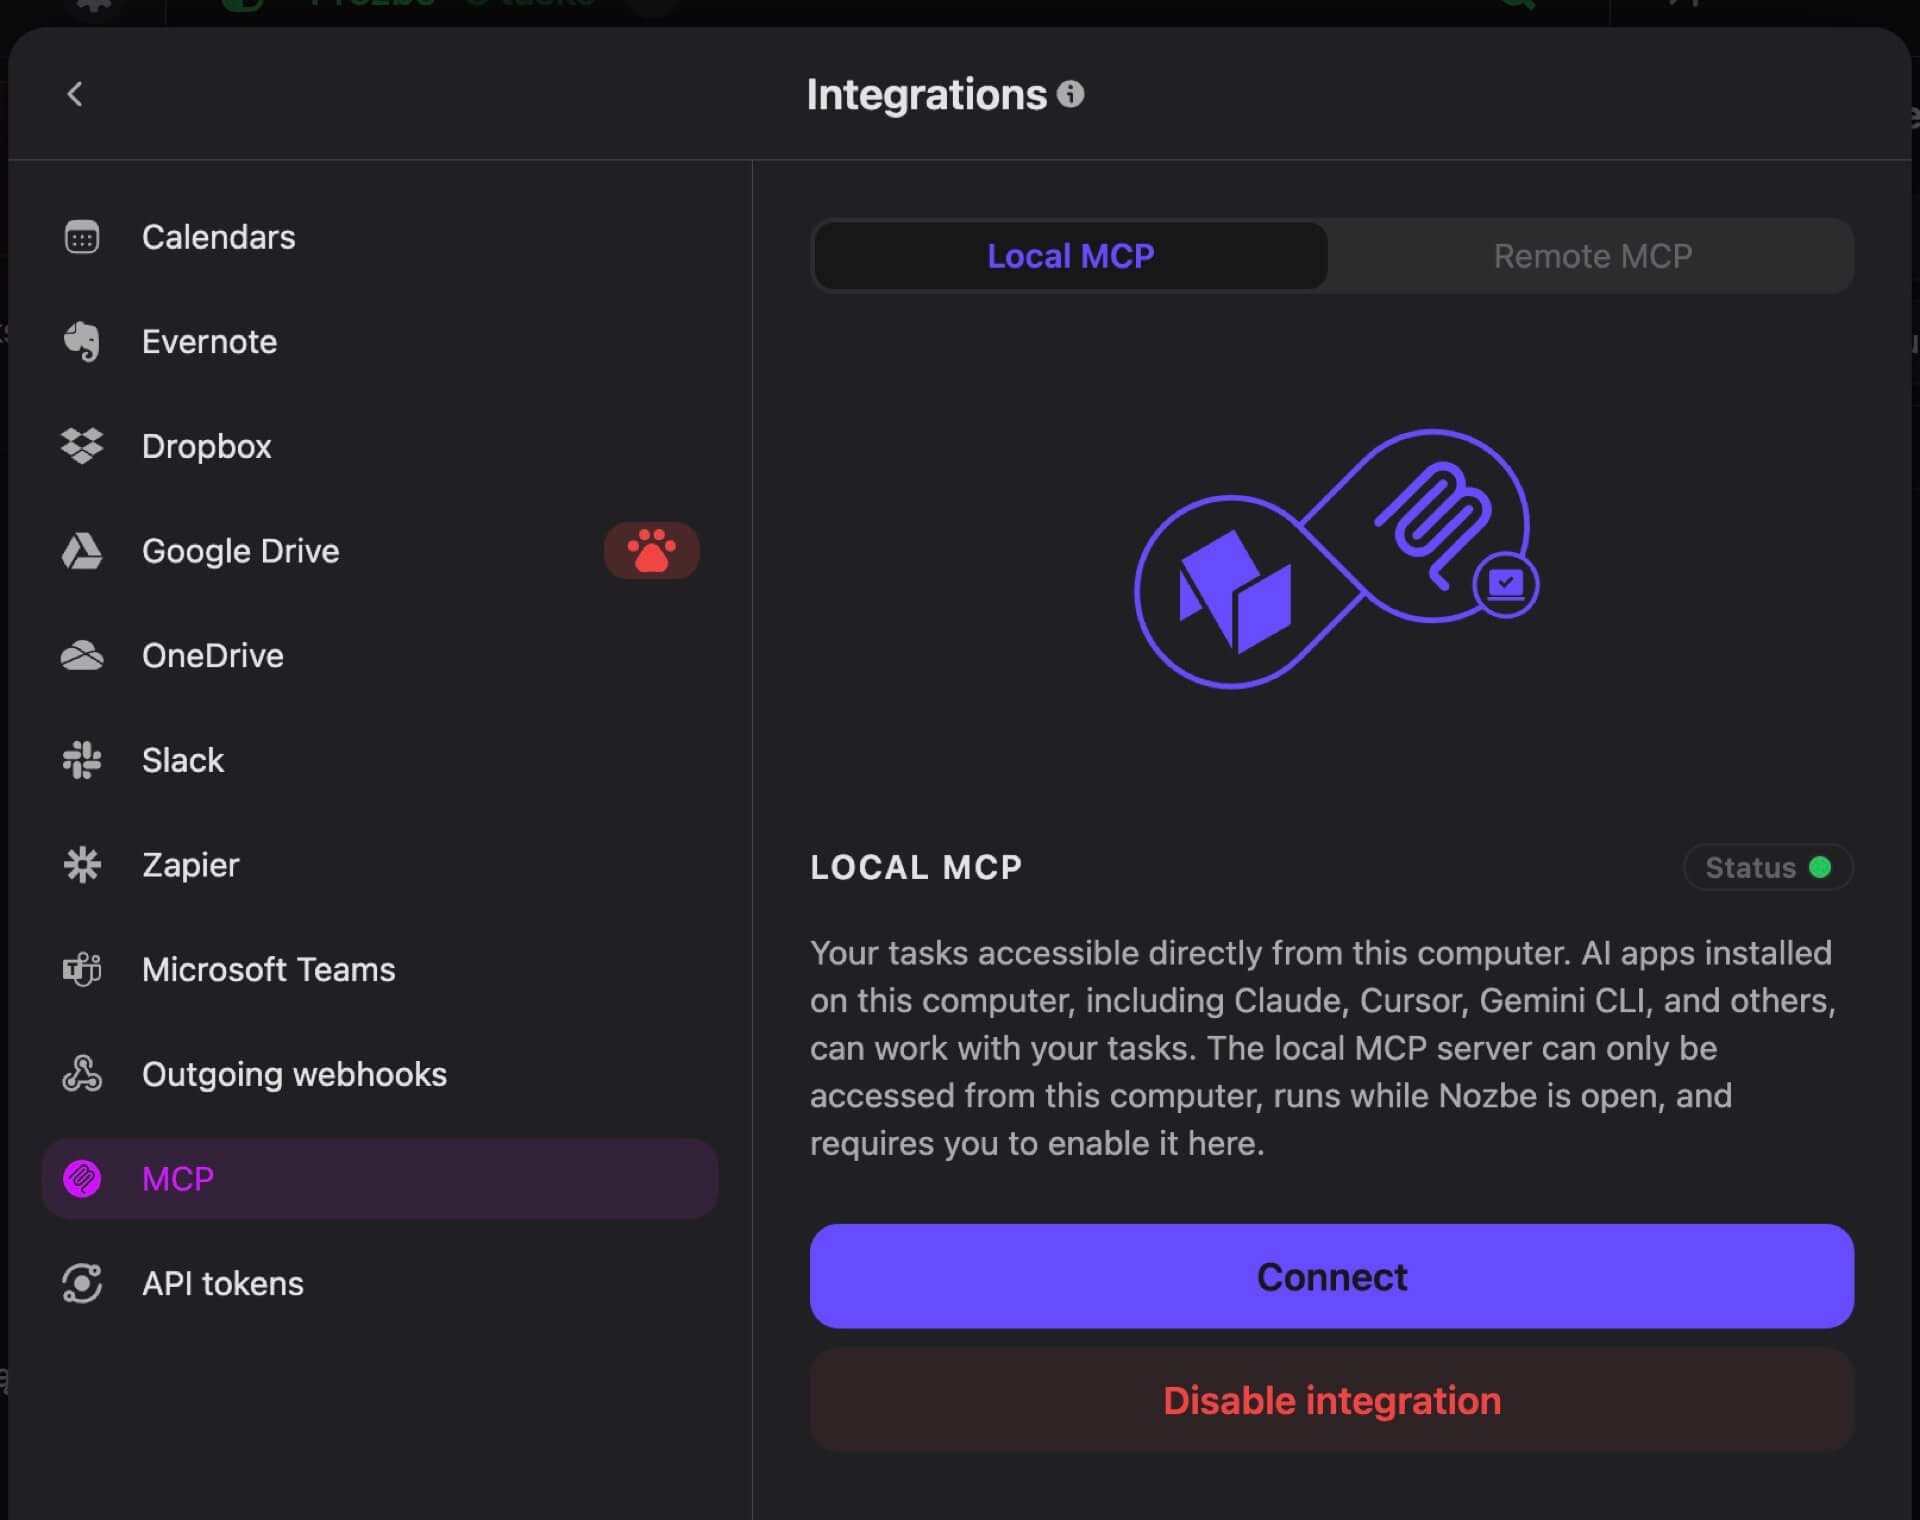Click the Outgoing webhooks icon

tap(82, 1074)
